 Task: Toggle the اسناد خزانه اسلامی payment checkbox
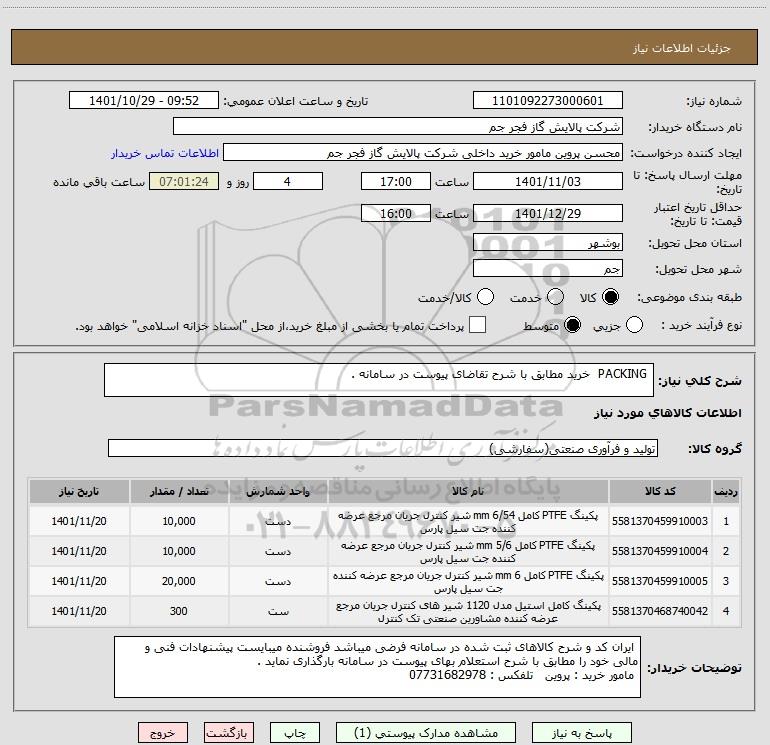click(x=477, y=325)
